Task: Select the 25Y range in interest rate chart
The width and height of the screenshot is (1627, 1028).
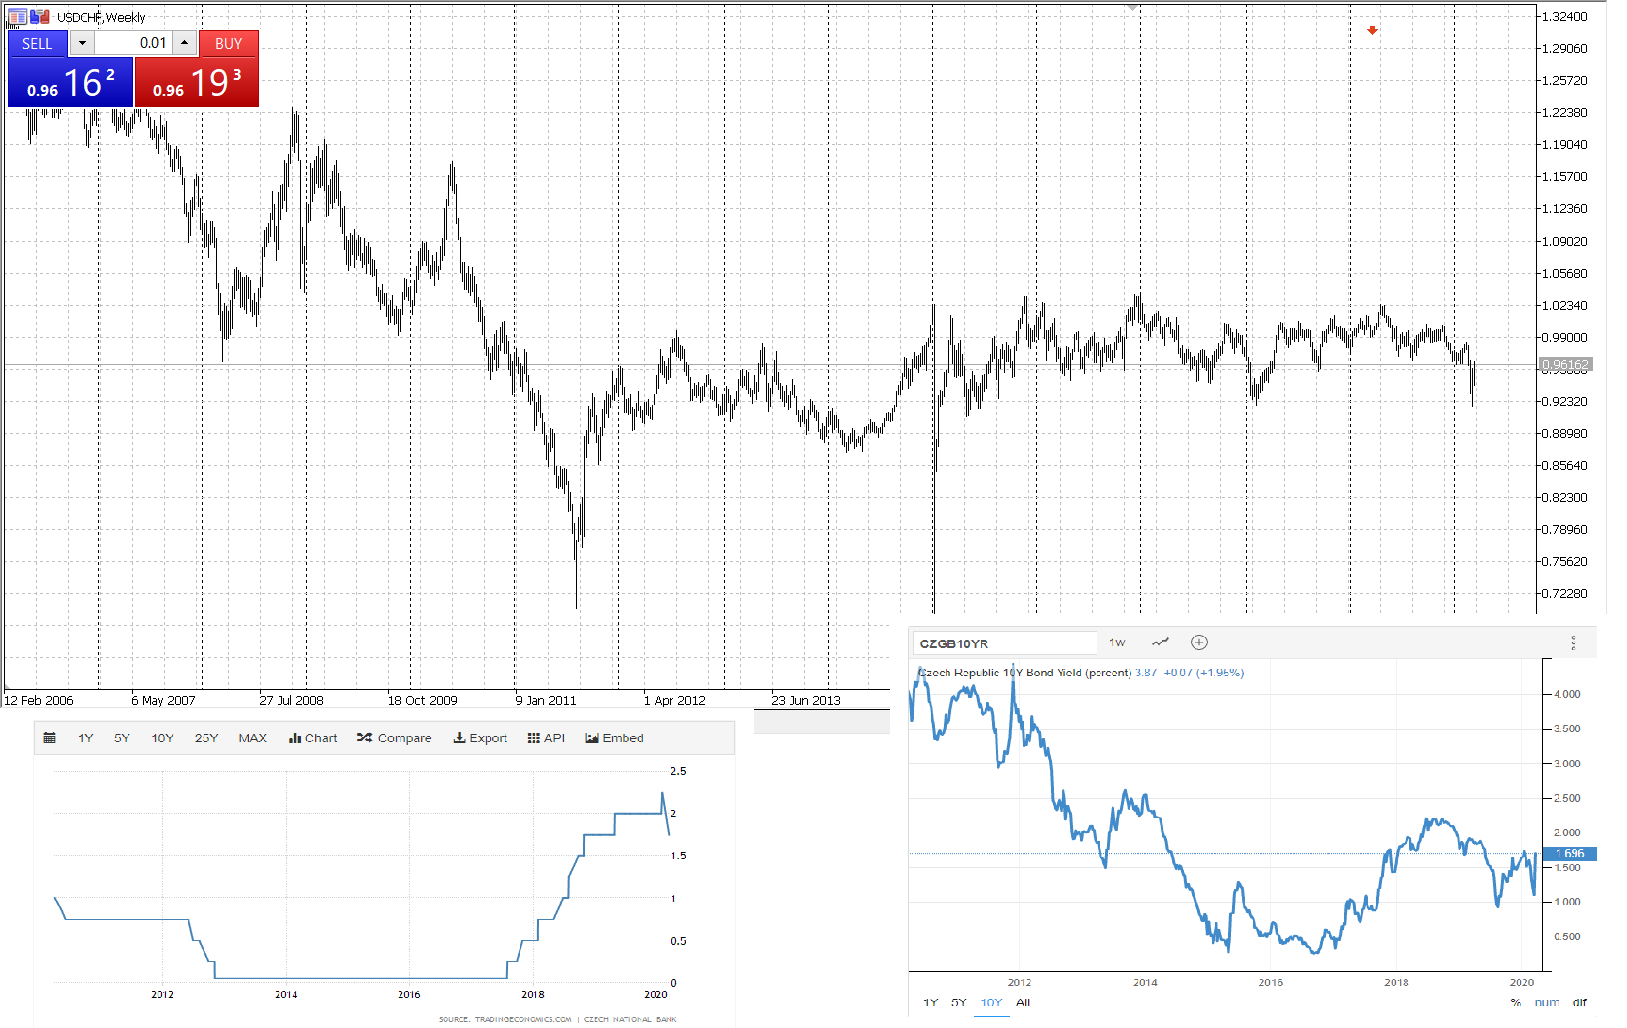Action: tap(206, 738)
